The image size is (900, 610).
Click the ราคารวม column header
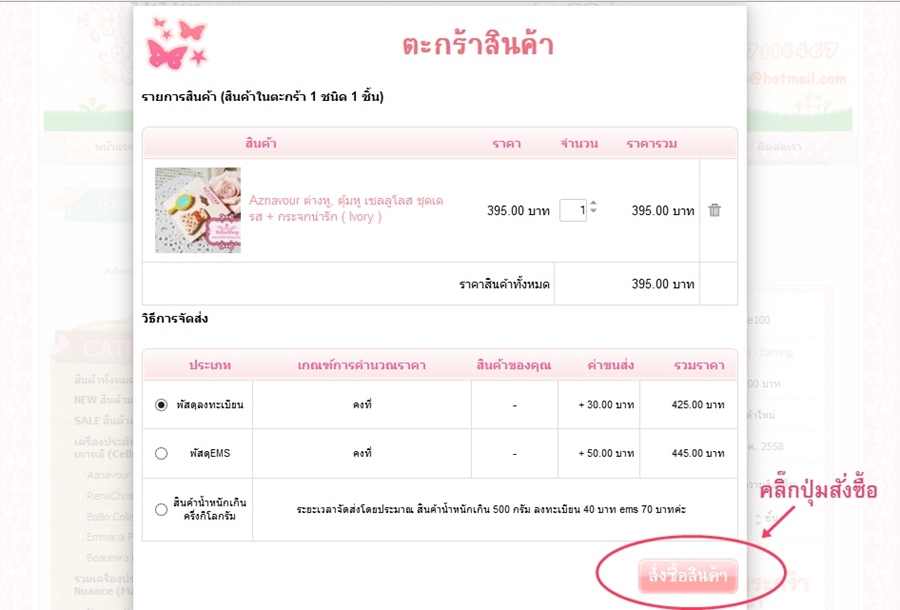pos(651,143)
